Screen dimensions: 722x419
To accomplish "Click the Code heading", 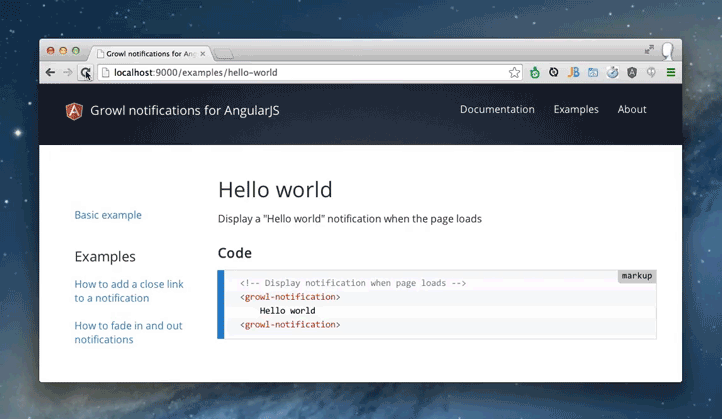I will (x=235, y=253).
